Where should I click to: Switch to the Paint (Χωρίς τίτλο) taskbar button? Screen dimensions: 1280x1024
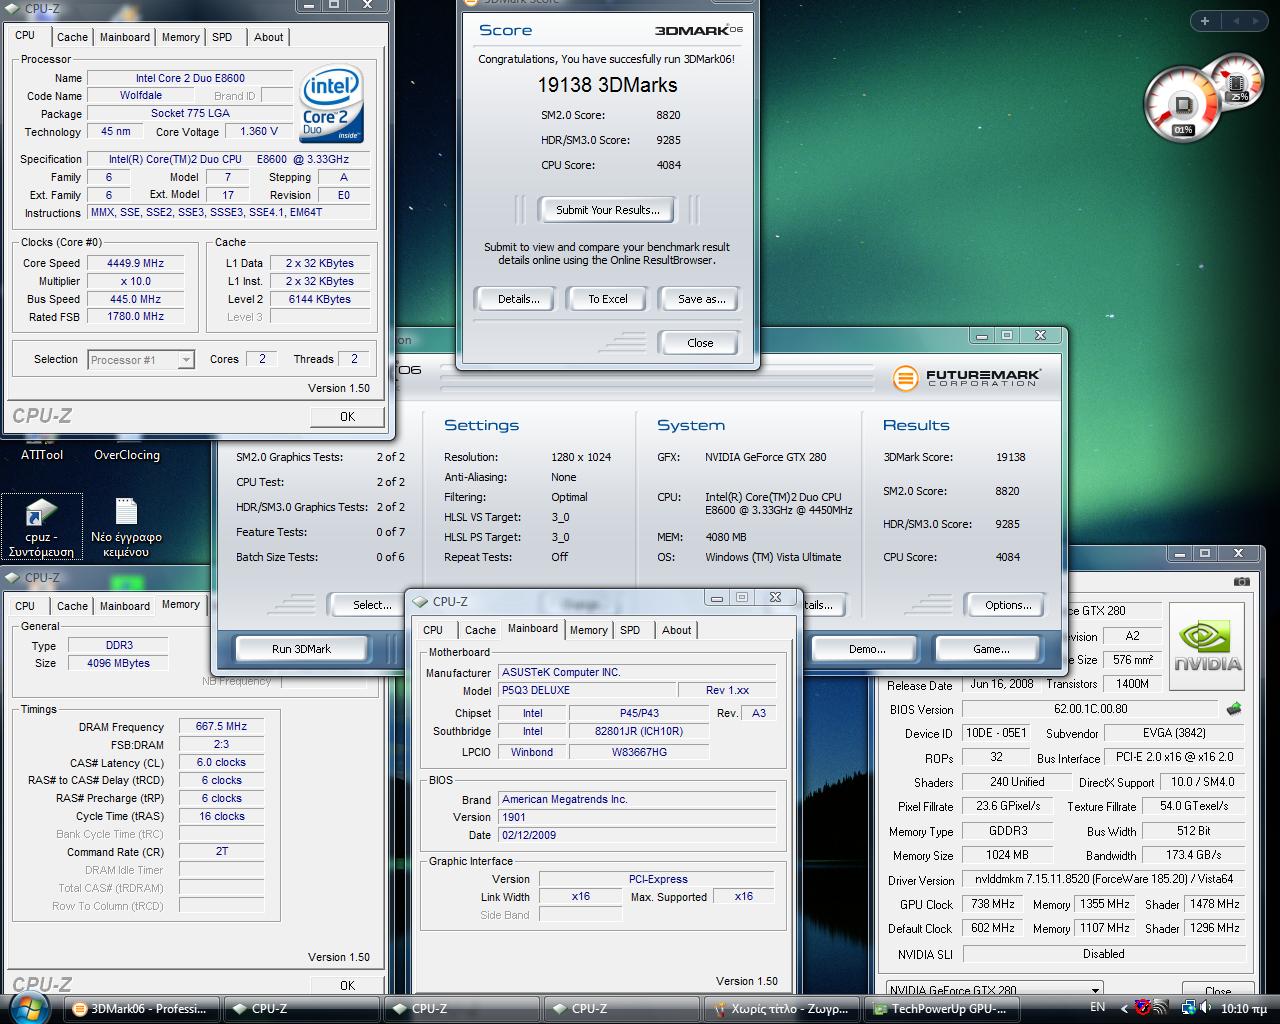[x=783, y=1009]
